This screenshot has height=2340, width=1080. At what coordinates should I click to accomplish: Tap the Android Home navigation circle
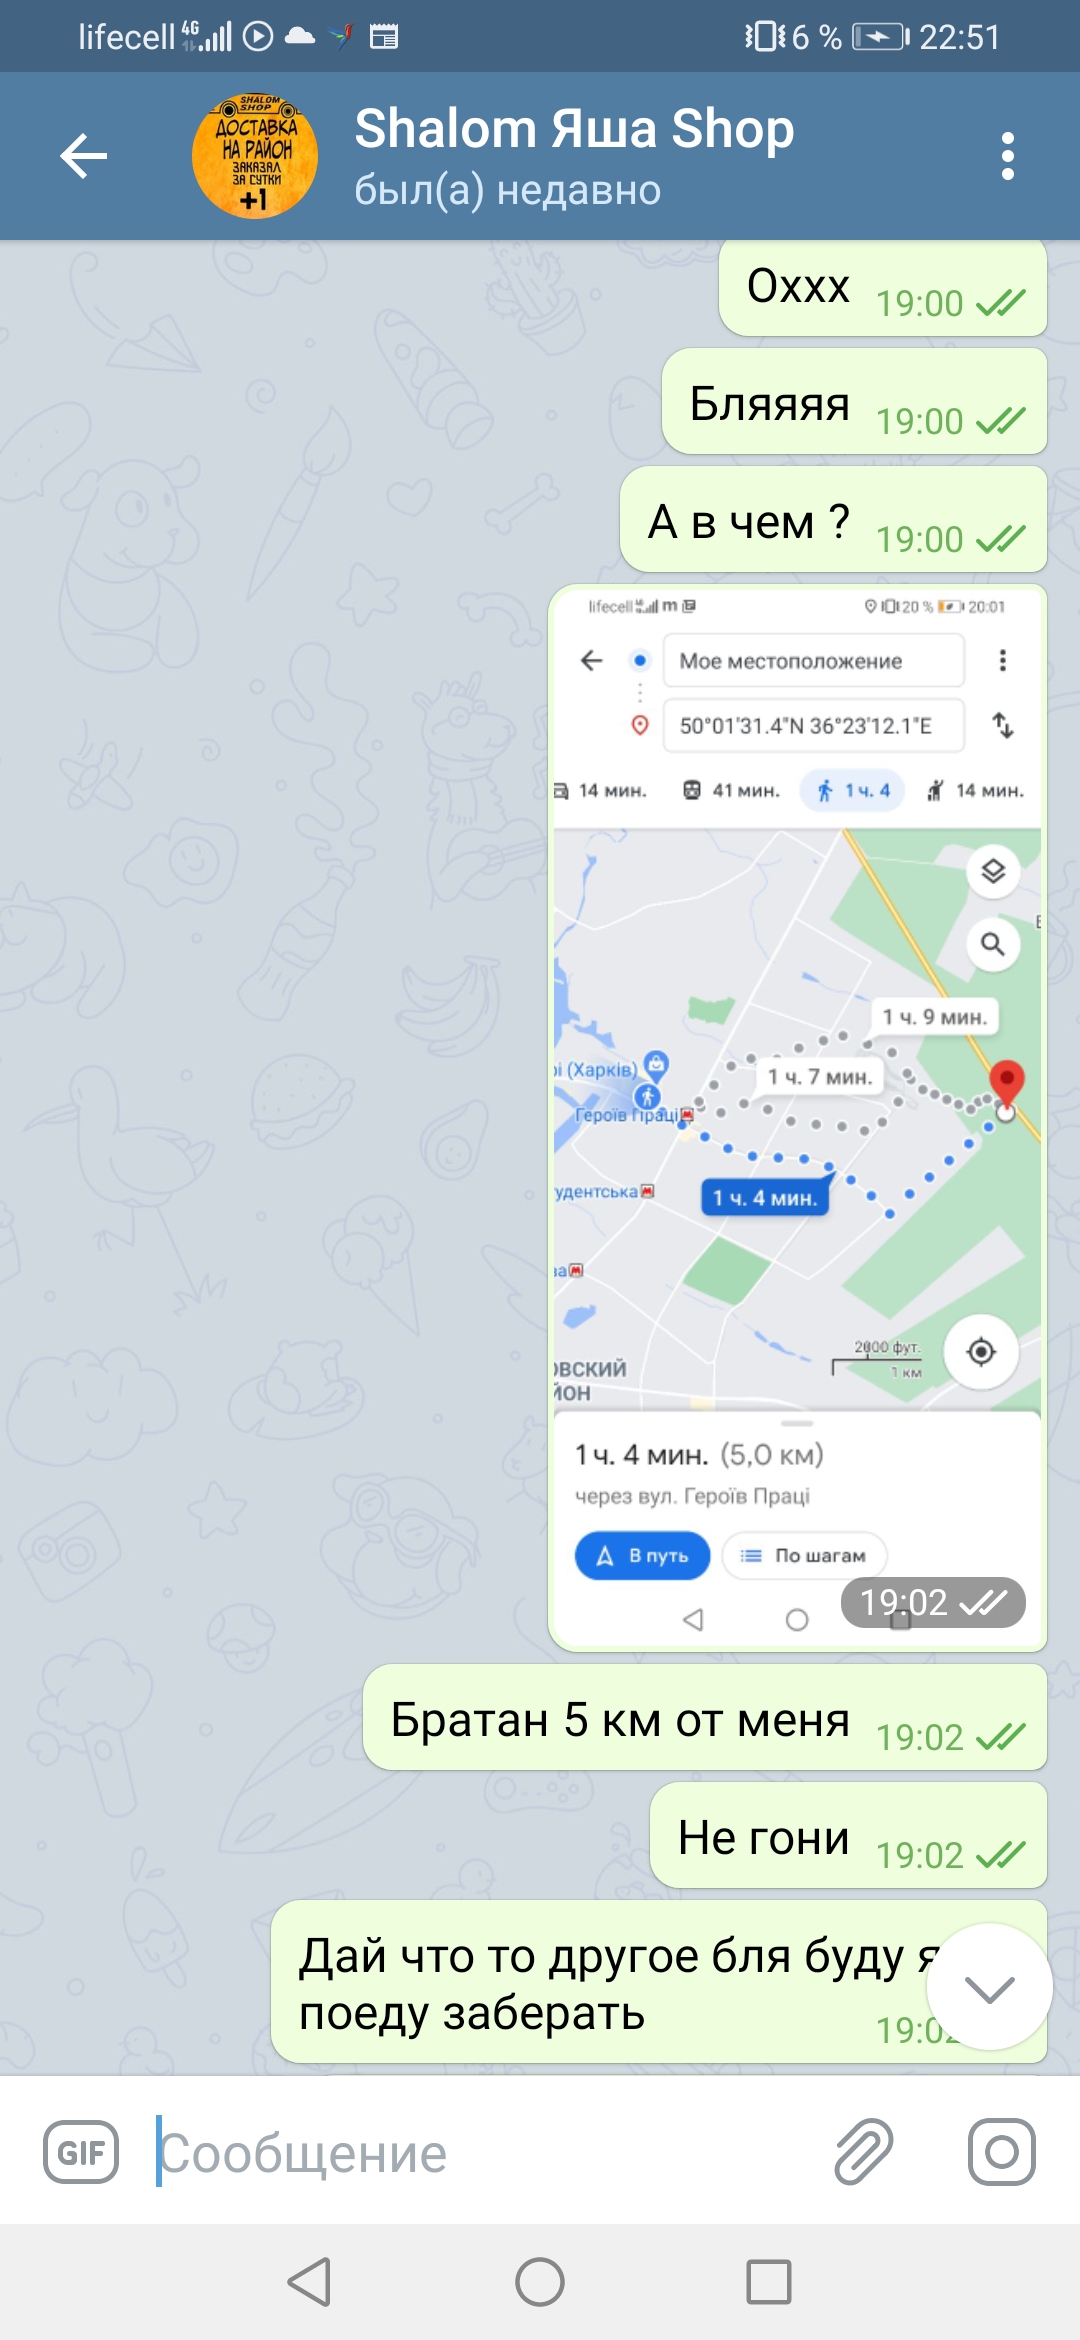[540, 2282]
